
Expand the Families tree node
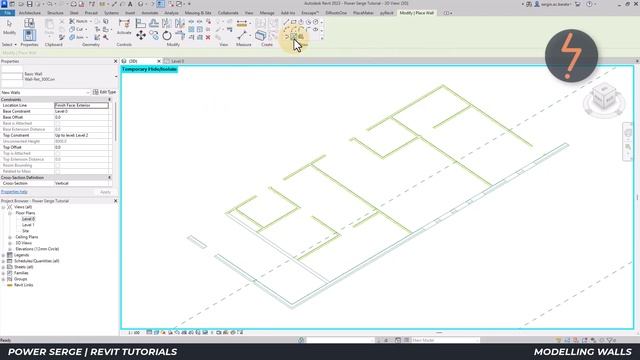(x=4, y=273)
